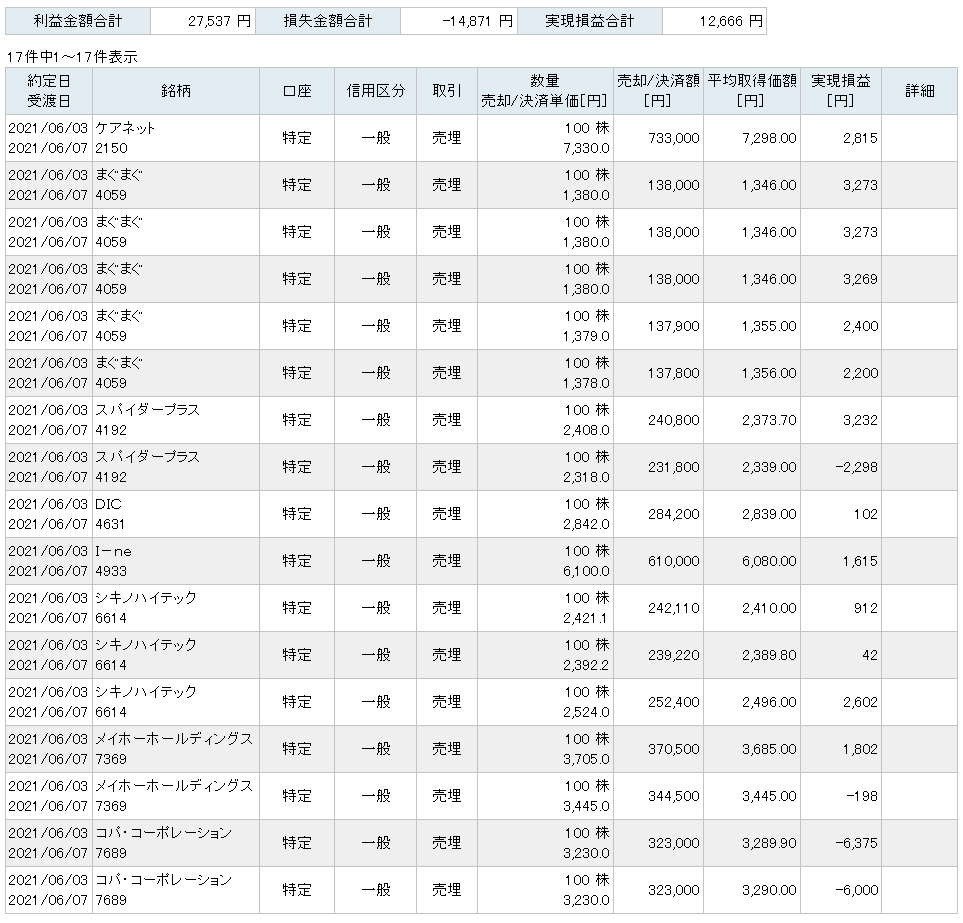
Task: Click the I-ne settlement amount 610,000
Action: [x=674, y=561]
